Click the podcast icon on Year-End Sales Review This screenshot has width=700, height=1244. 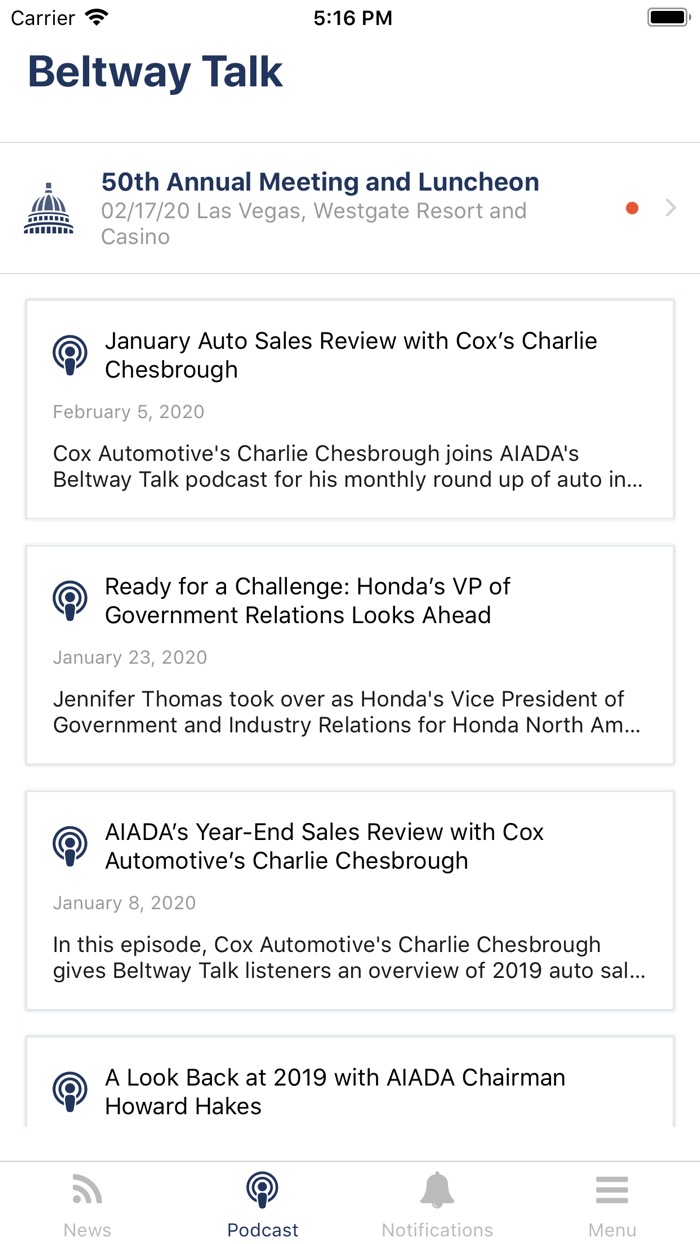coord(69,844)
